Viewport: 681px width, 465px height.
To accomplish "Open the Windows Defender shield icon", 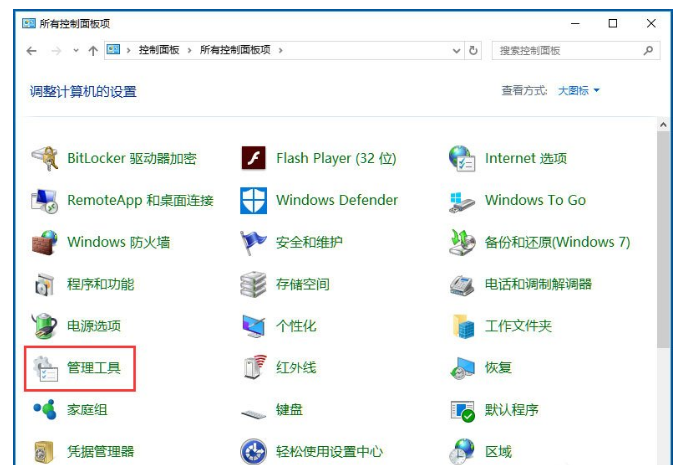I will point(253,200).
